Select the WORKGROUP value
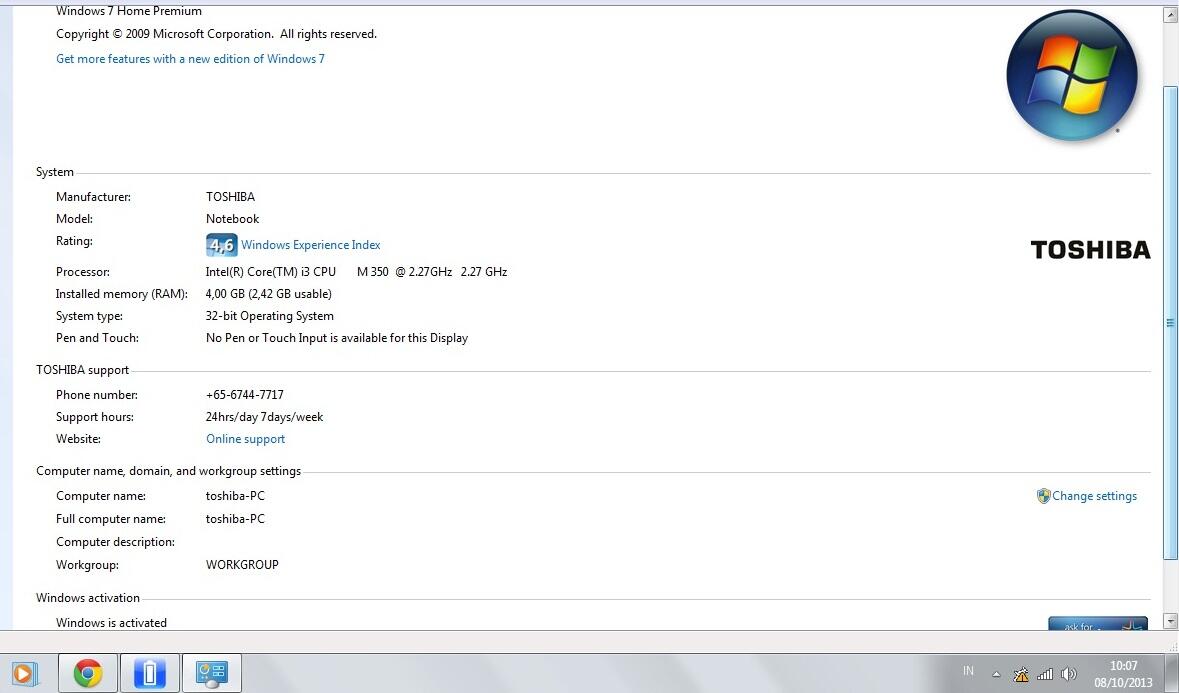The width and height of the screenshot is (1179, 693). 242,564
